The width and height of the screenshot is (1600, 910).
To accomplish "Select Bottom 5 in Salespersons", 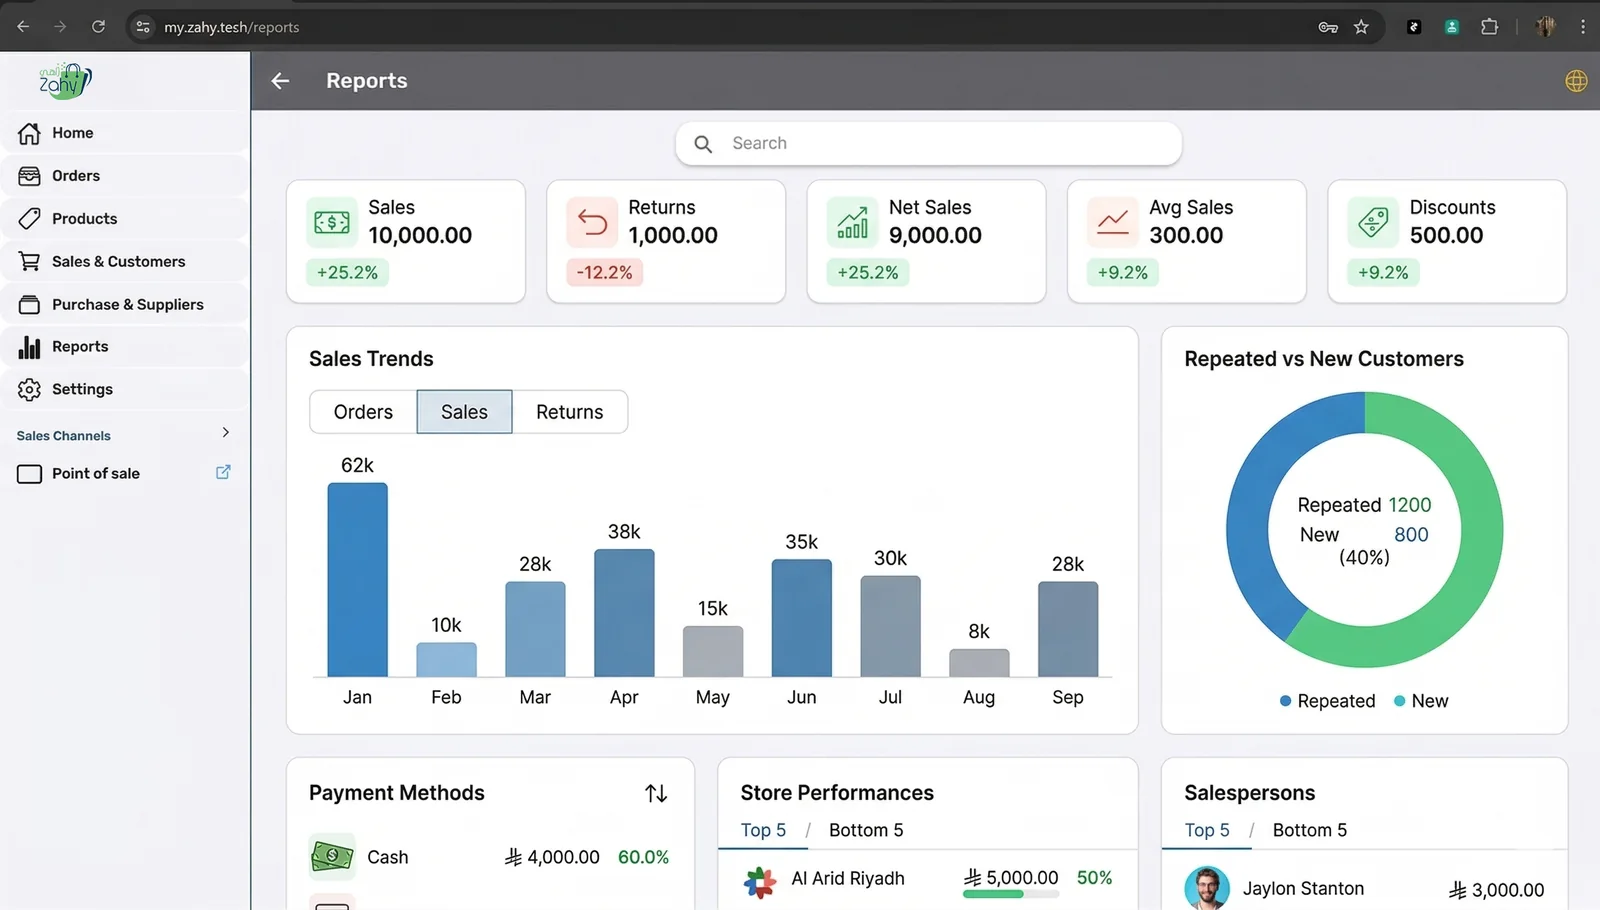I will pyautogui.click(x=1310, y=831).
